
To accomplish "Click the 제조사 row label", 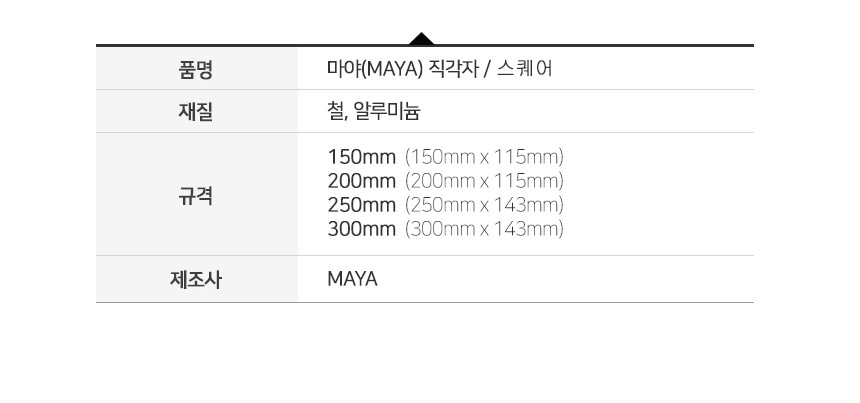I will [x=196, y=280].
